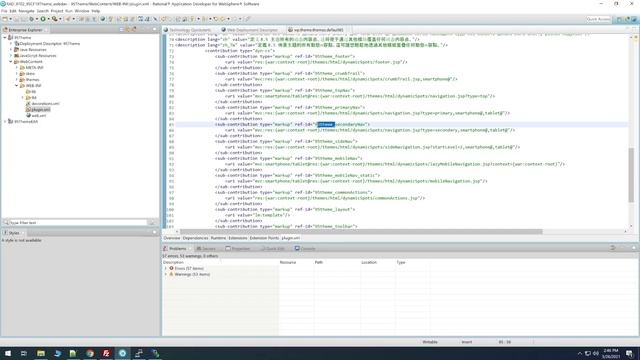This screenshot has height=360, width=640.
Task: Select the wp.theme.themes.default85 editor tab
Action: [x=318, y=30]
